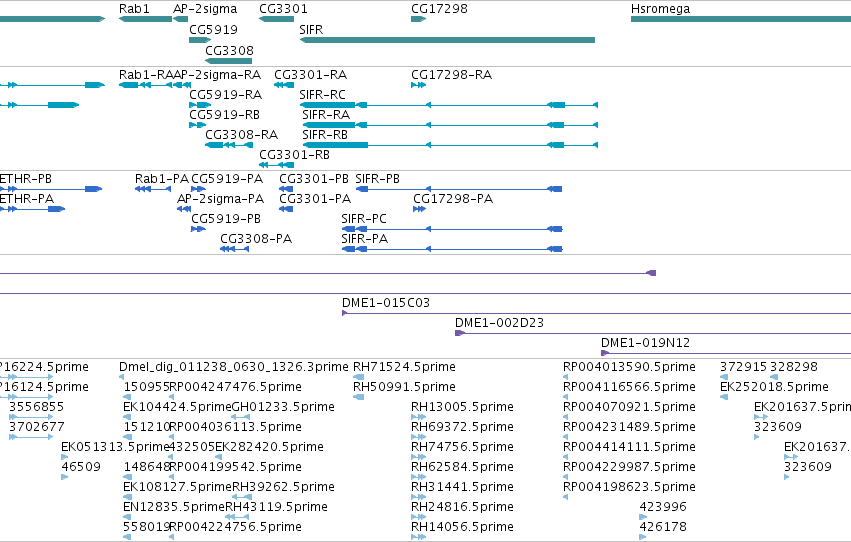Select EST RH69372.5prime
851x542 pixels.
(x=462, y=427)
